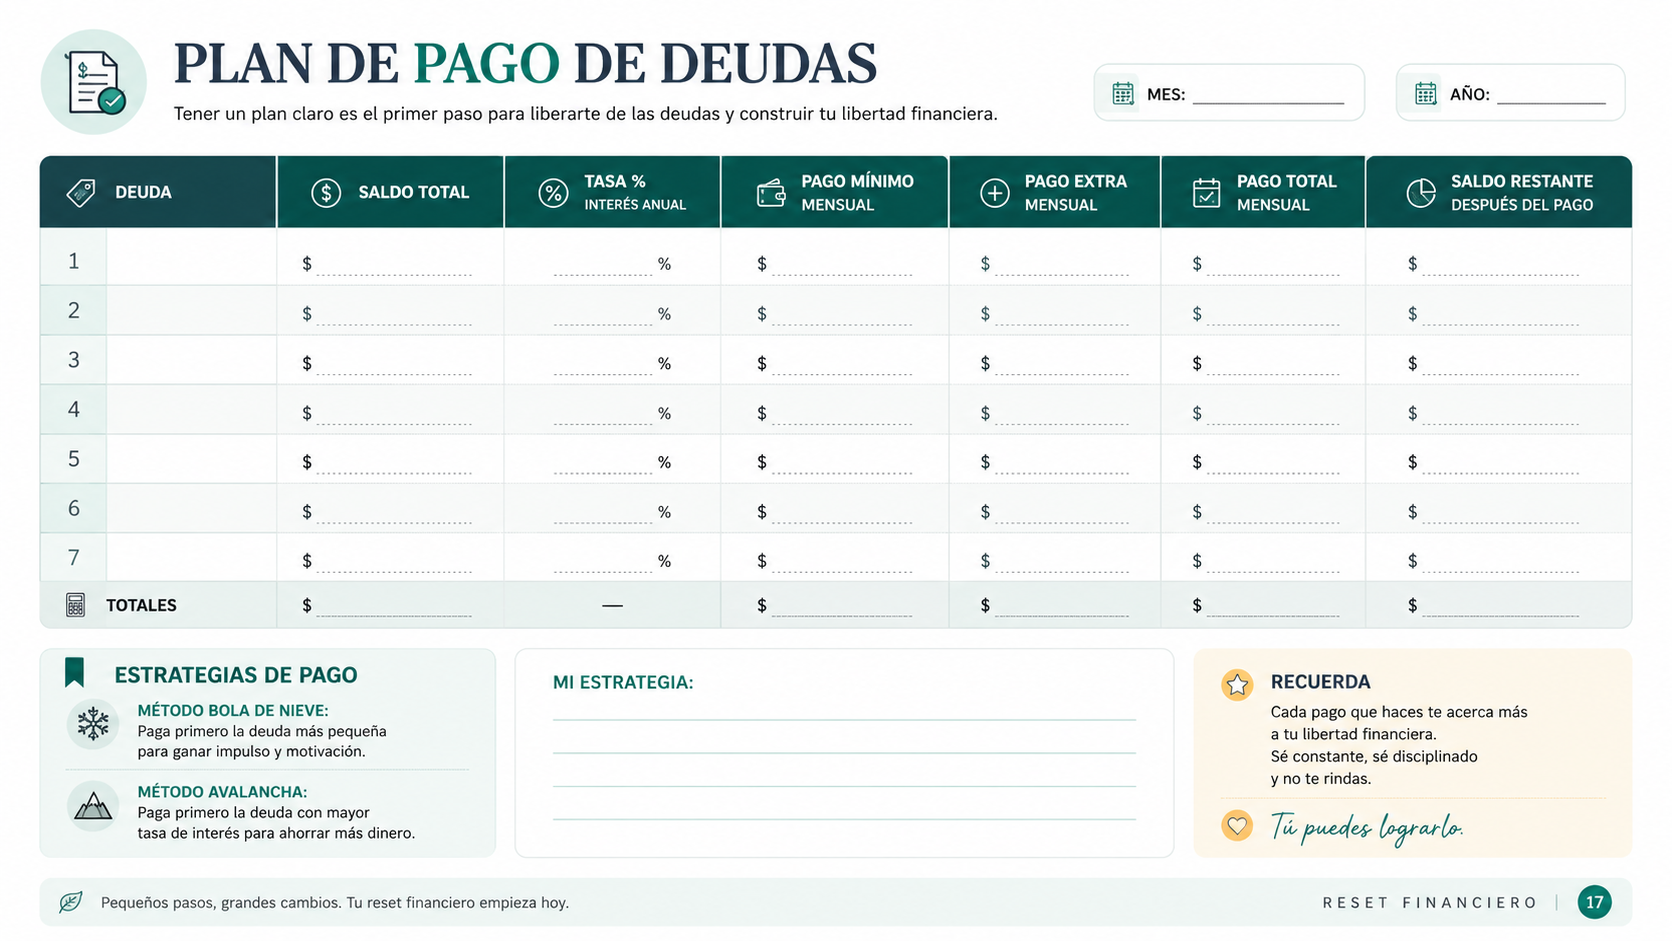Click the calendar check icon in PAGO TOTAL header
Image resolution: width=1672 pixels, height=941 pixels.
coord(1207,192)
